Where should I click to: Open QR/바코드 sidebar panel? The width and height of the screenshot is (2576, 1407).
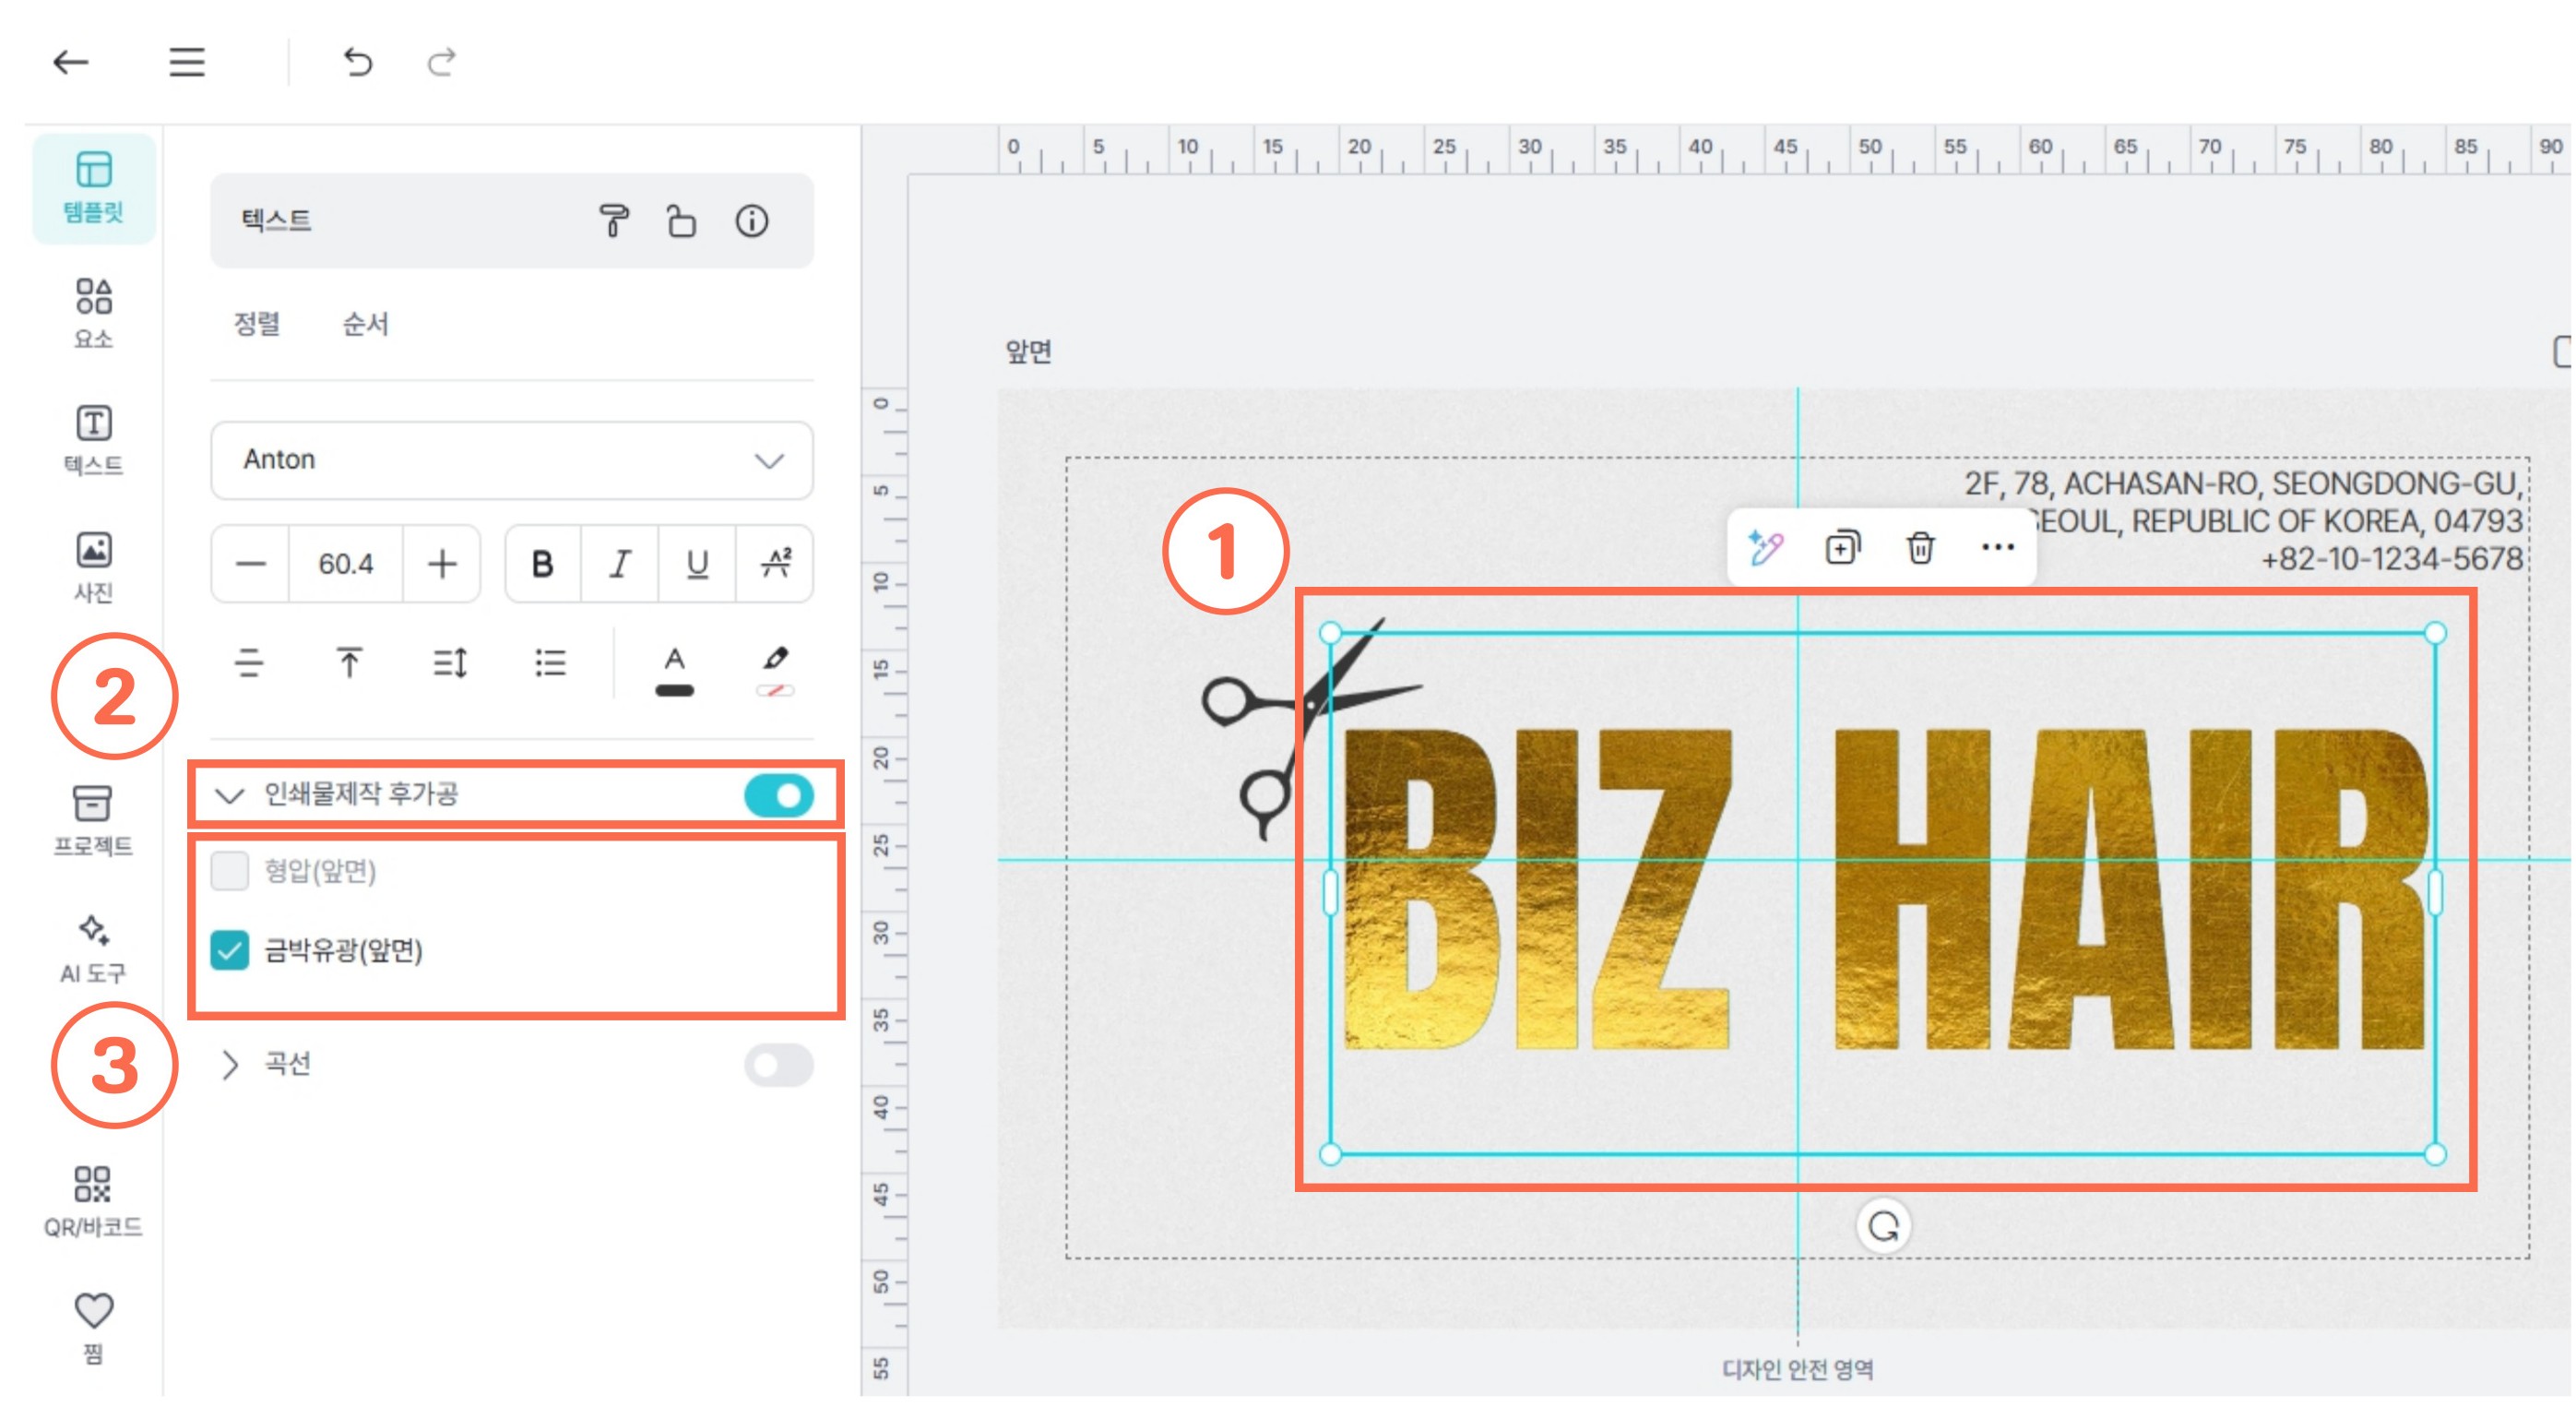tap(93, 1200)
